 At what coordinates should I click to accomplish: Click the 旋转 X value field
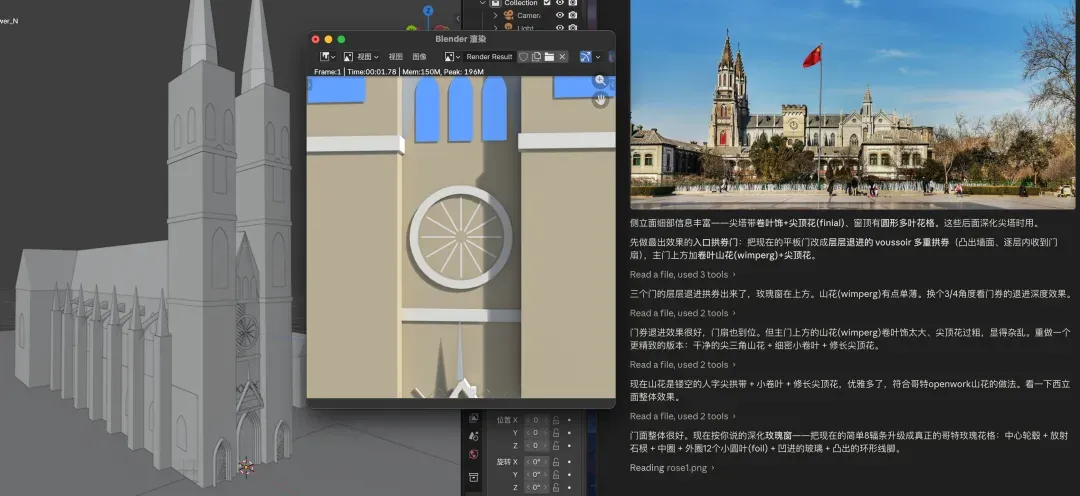click(x=535, y=462)
